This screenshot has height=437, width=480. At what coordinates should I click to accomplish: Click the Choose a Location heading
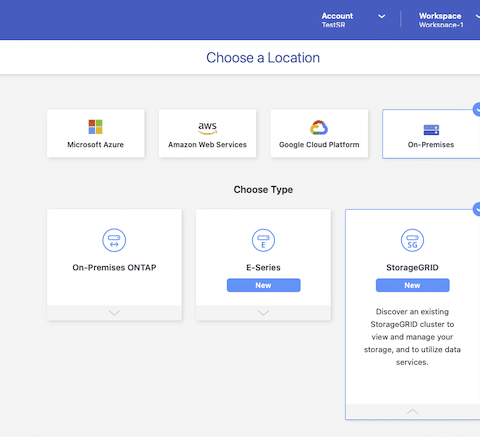tap(263, 58)
